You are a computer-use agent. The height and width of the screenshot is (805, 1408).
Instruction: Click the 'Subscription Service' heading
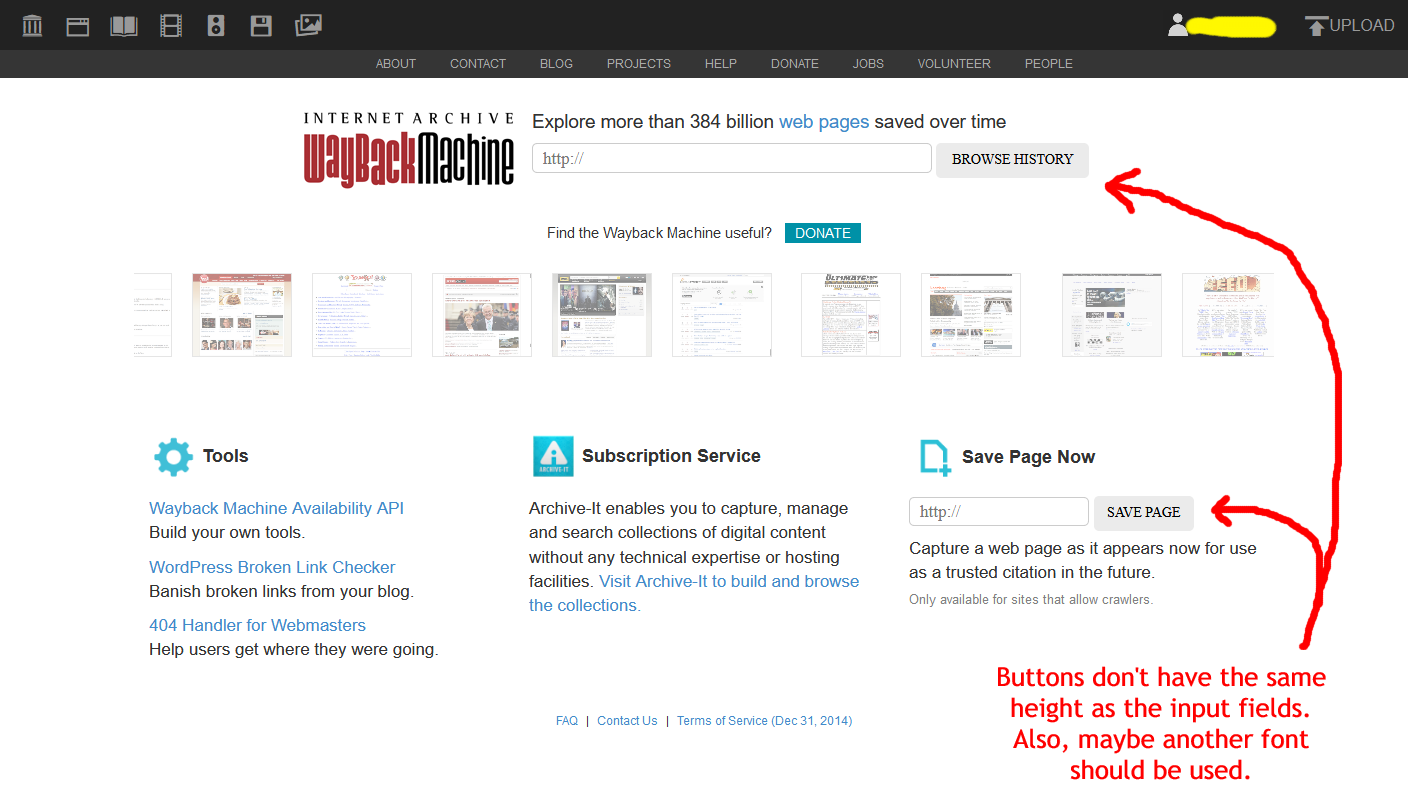point(671,456)
